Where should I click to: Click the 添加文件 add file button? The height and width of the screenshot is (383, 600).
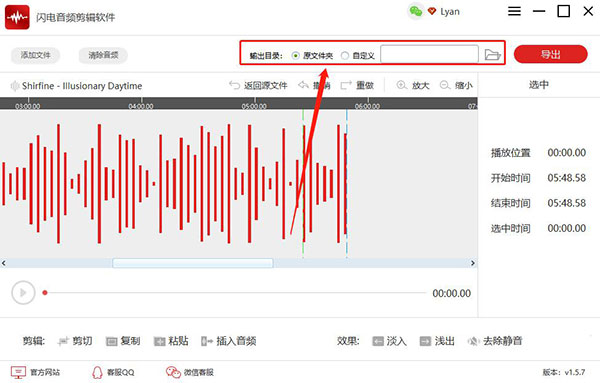coord(36,55)
